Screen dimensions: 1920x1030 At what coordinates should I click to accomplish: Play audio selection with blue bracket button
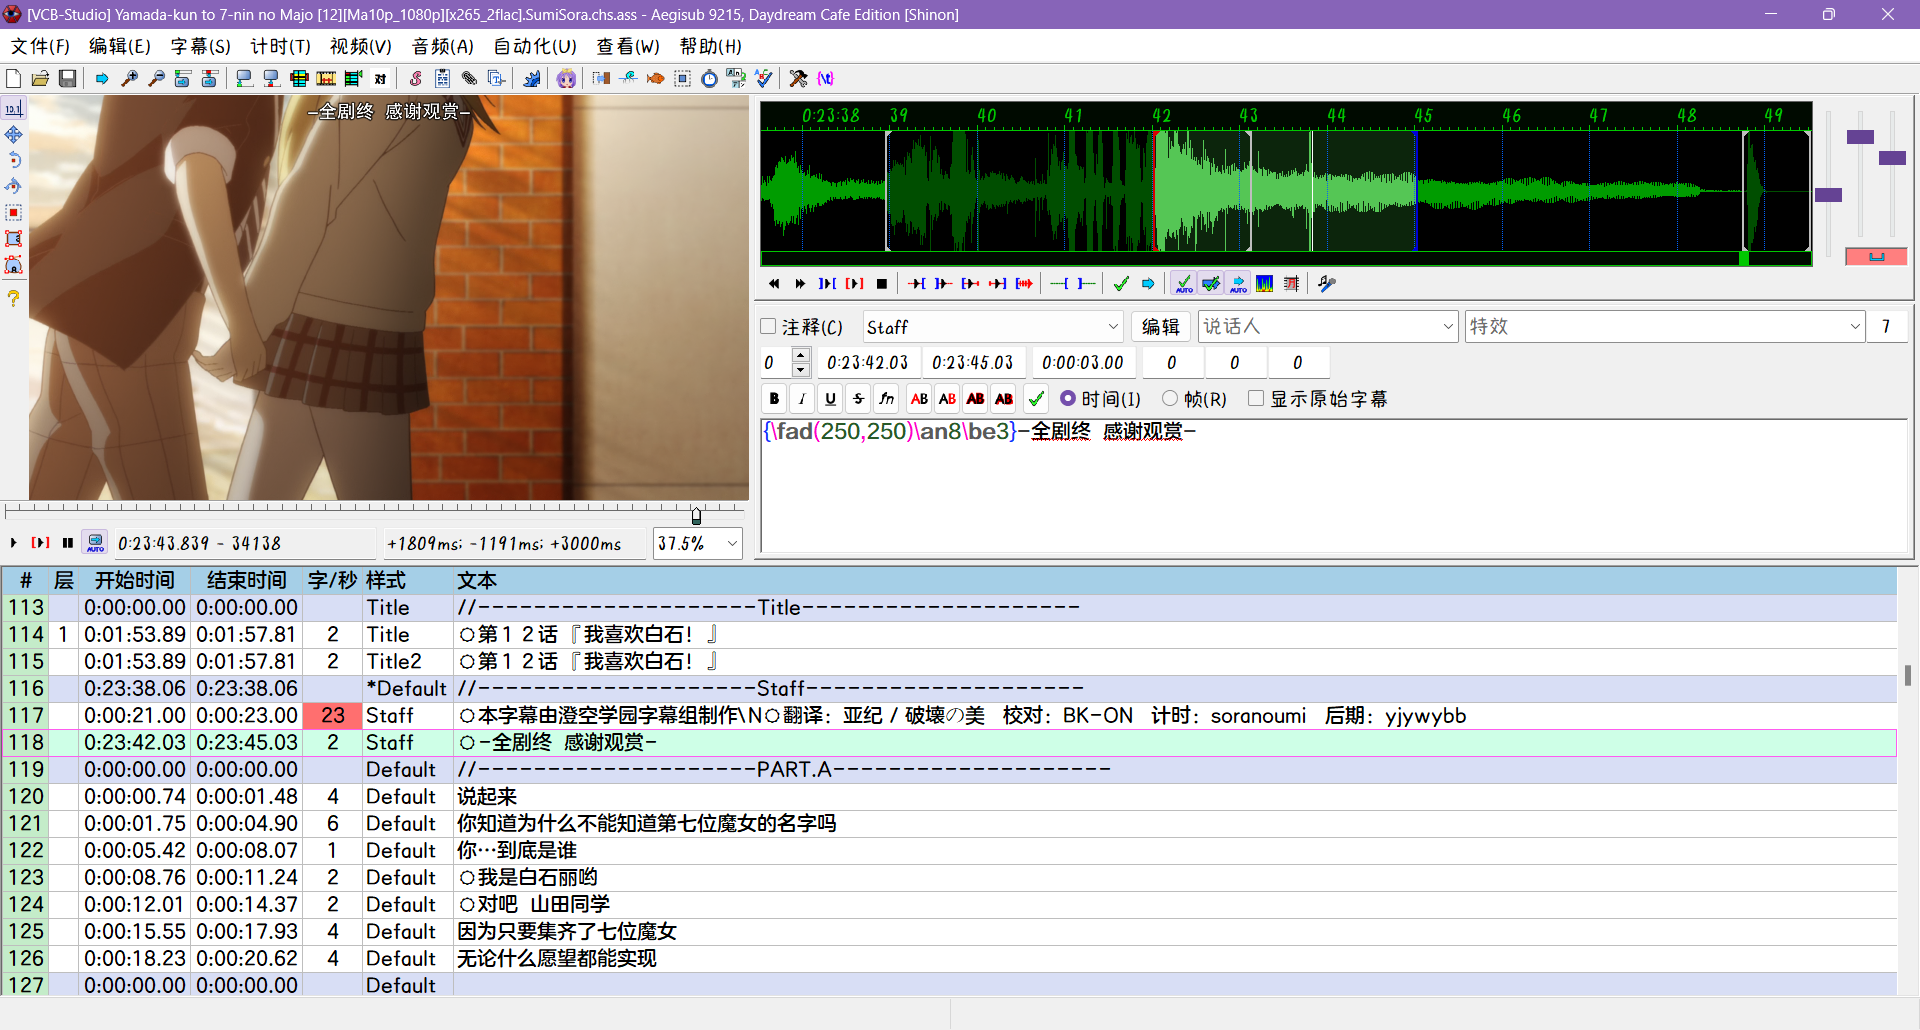(827, 284)
